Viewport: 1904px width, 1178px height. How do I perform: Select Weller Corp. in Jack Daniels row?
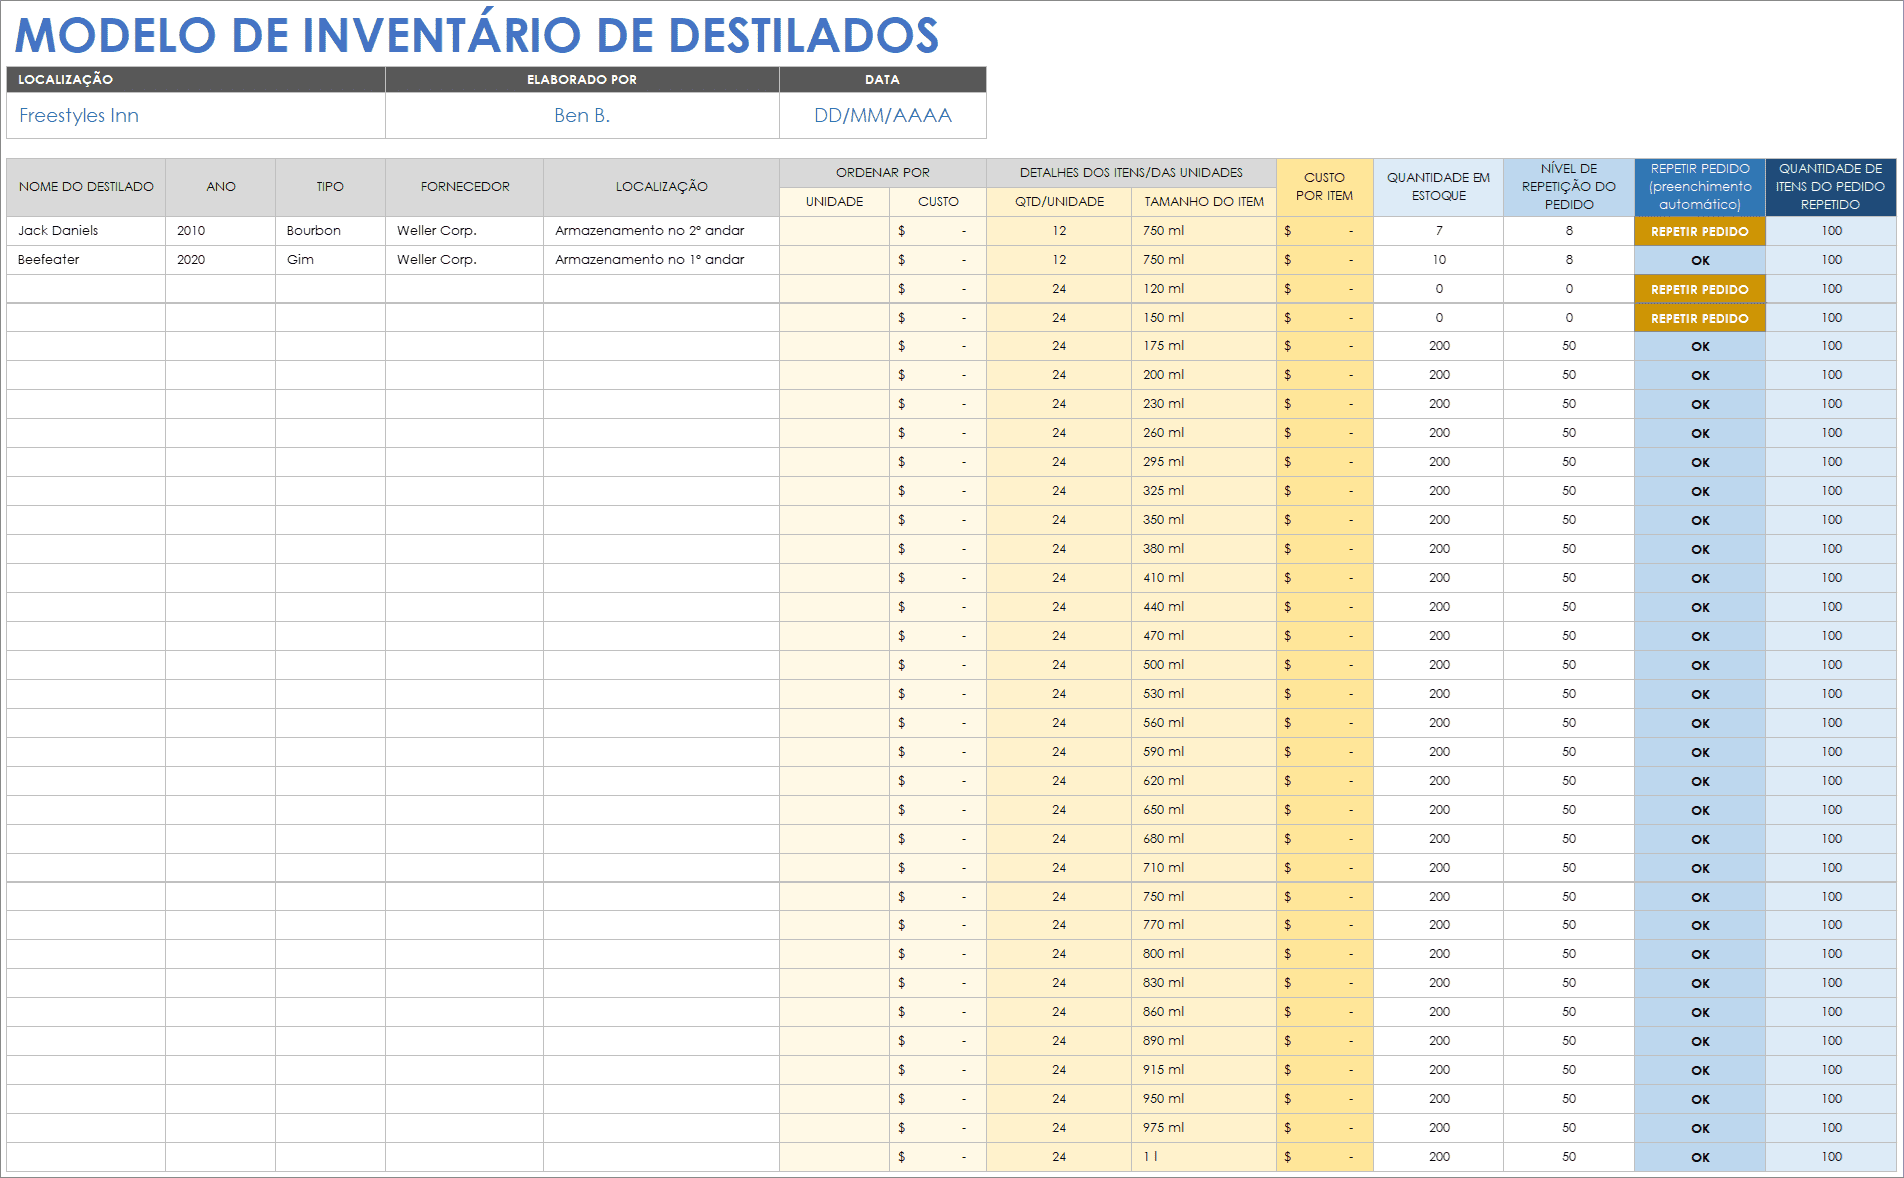point(465,231)
